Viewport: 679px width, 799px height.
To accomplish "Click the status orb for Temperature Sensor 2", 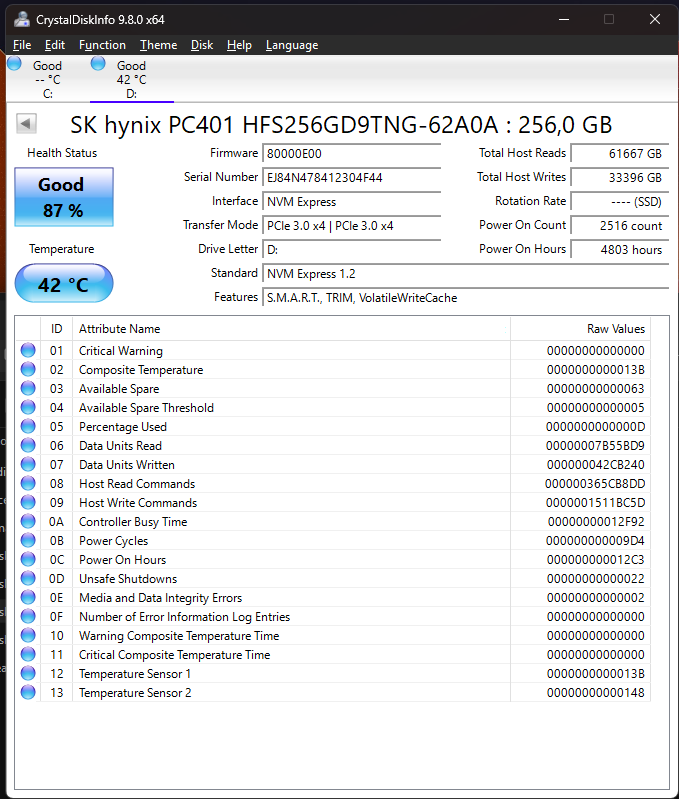I will 28,692.
